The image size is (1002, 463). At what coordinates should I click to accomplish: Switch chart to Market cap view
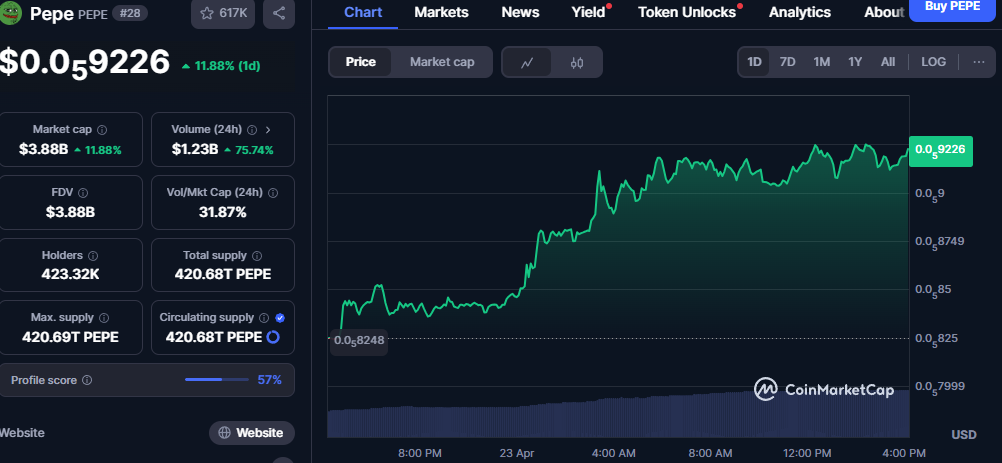[442, 62]
